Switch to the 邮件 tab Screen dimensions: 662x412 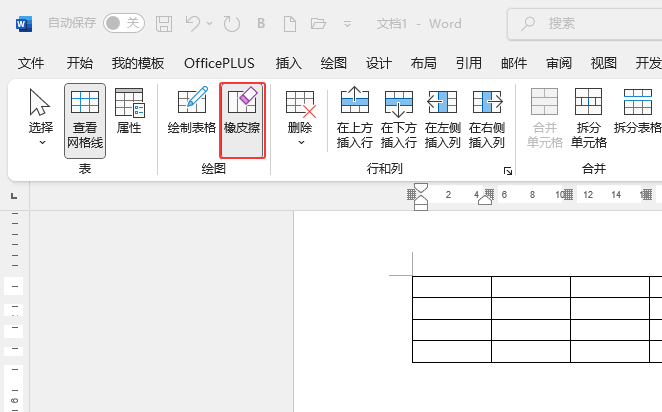(514, 63)
